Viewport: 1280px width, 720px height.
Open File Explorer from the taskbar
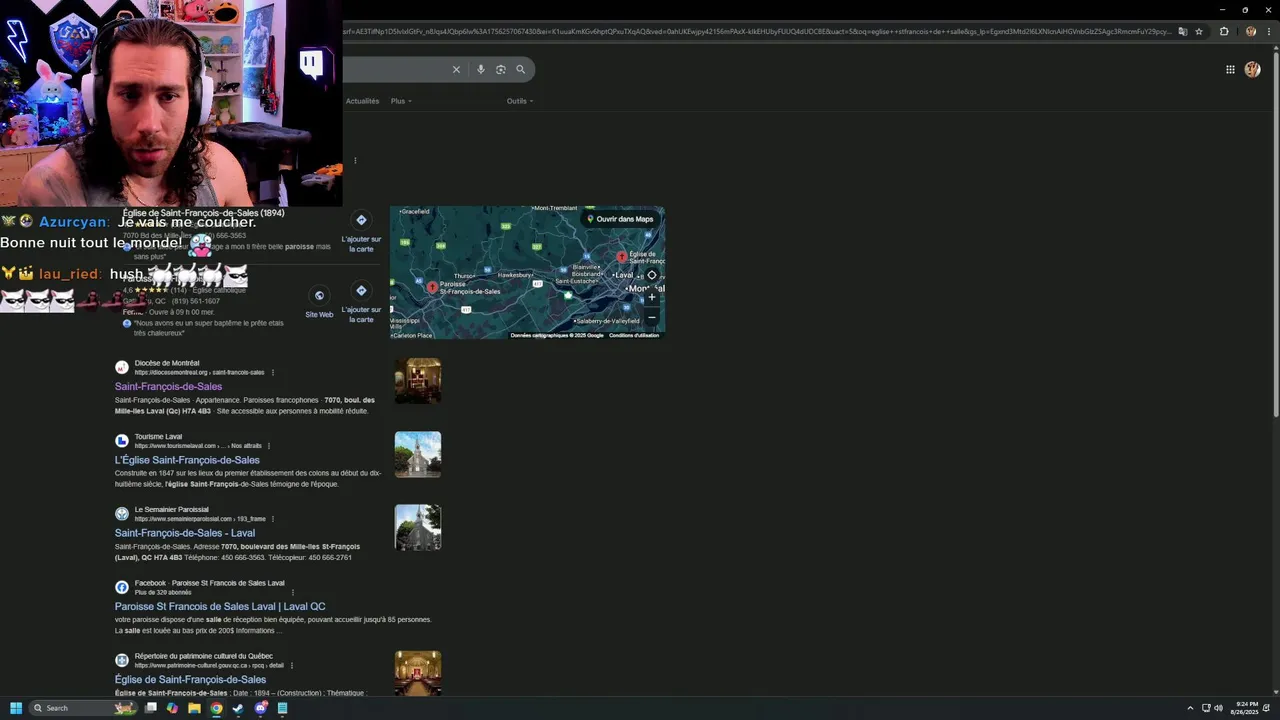point(194,708)
